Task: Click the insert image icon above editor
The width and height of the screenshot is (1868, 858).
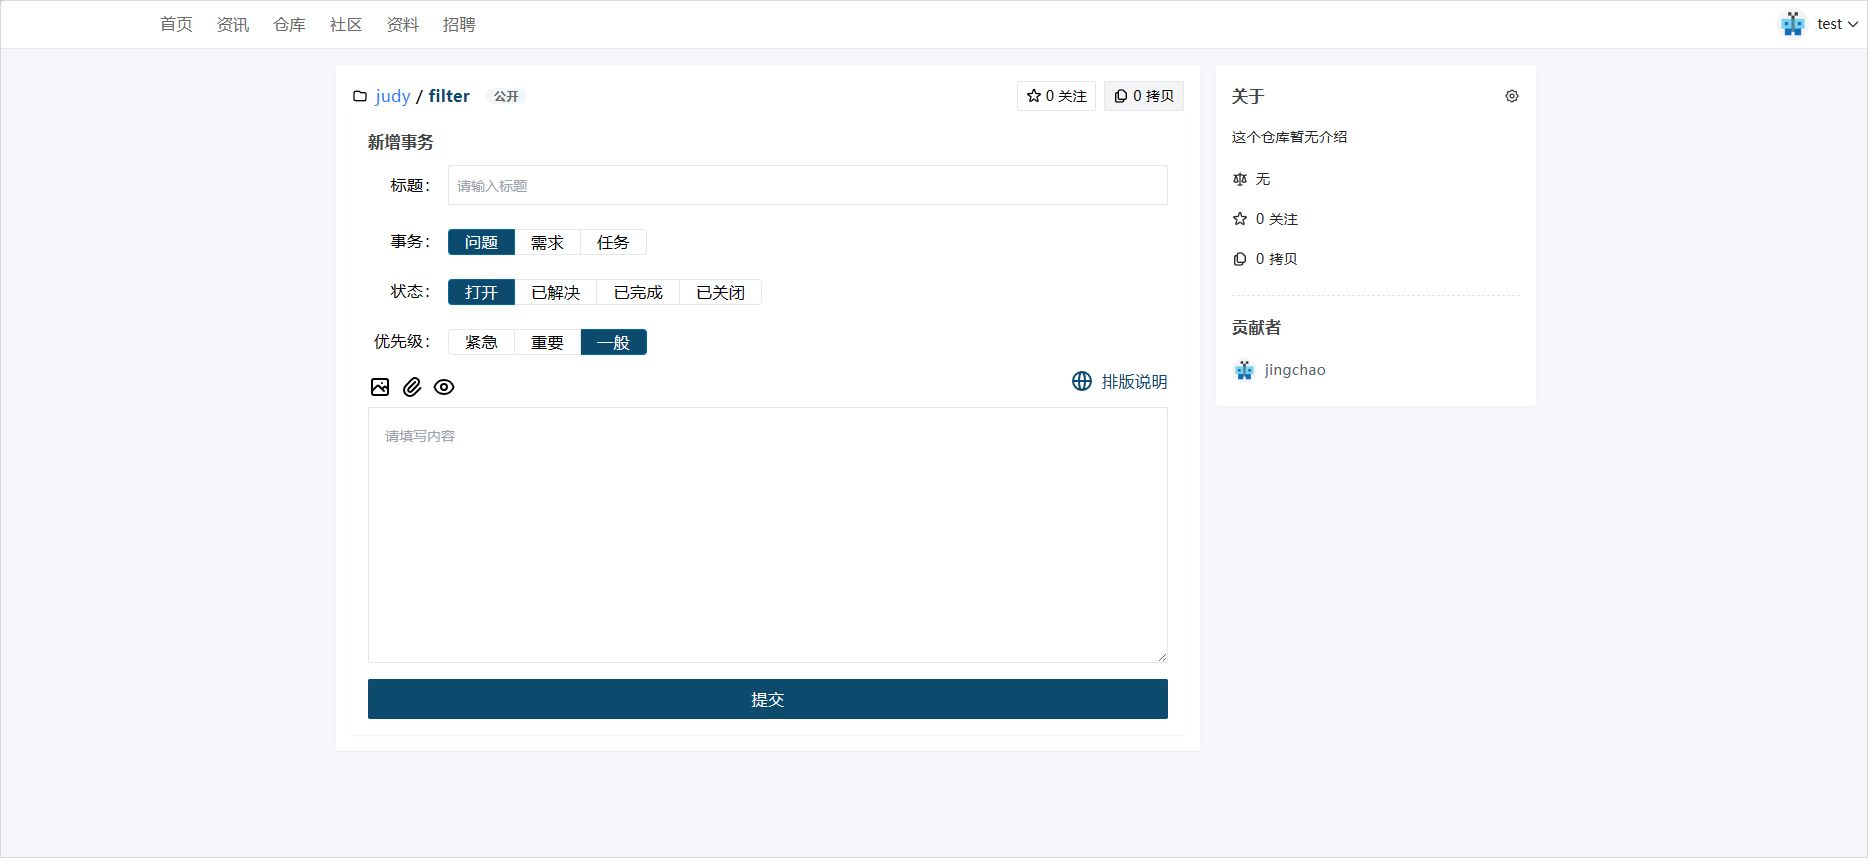Action: pyautogui.click(x=380, y=387)
